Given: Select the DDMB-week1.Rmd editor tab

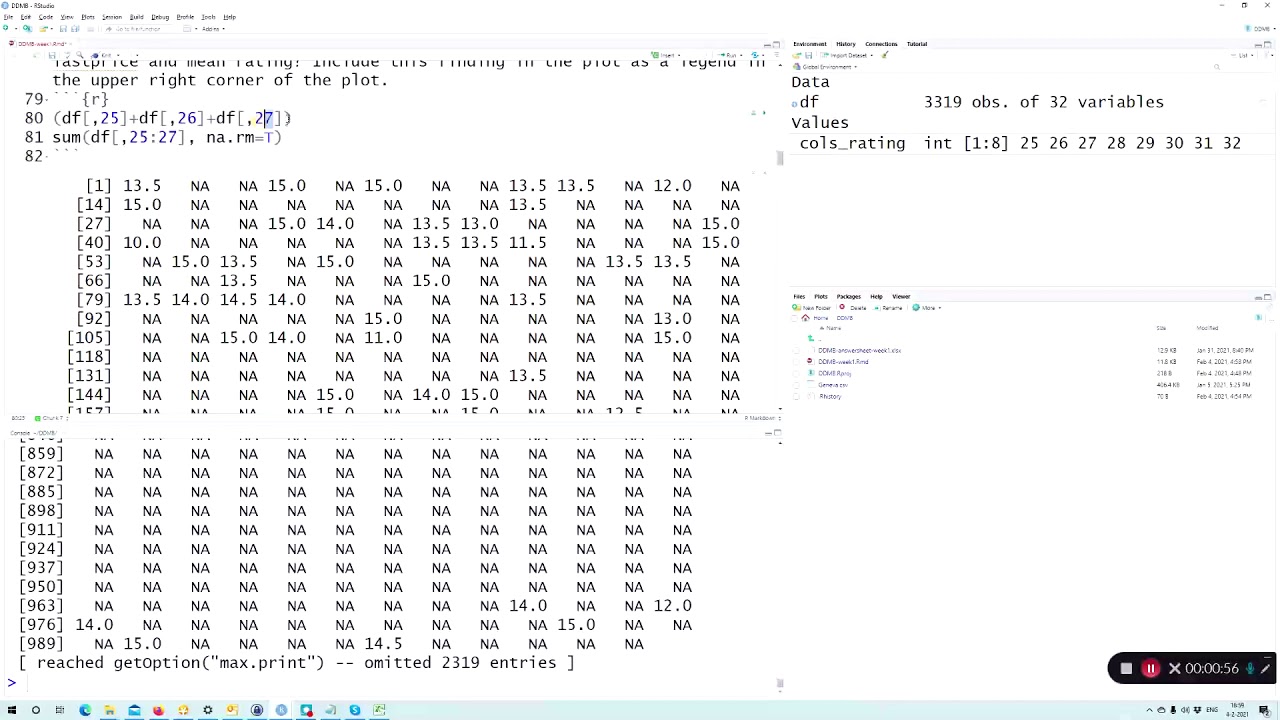Looking at the screenshot, I should point(40,44).
